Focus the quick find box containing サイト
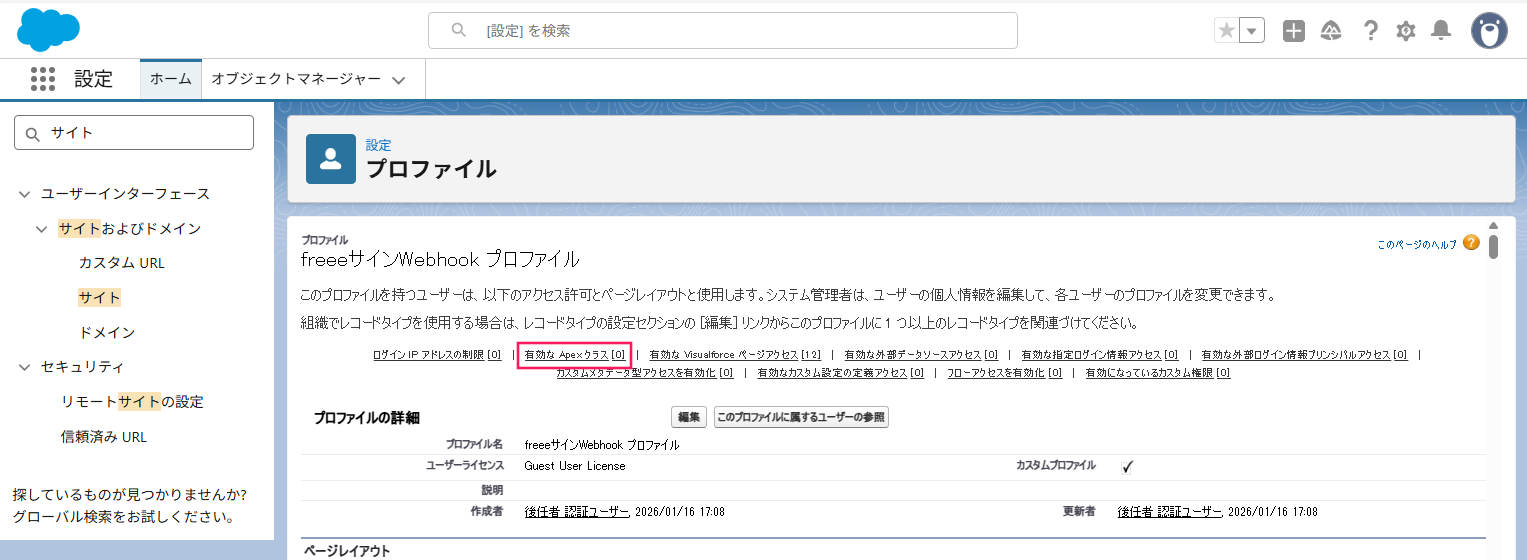This screenshot has height=560, width=1527. click(x=134, y=132)
